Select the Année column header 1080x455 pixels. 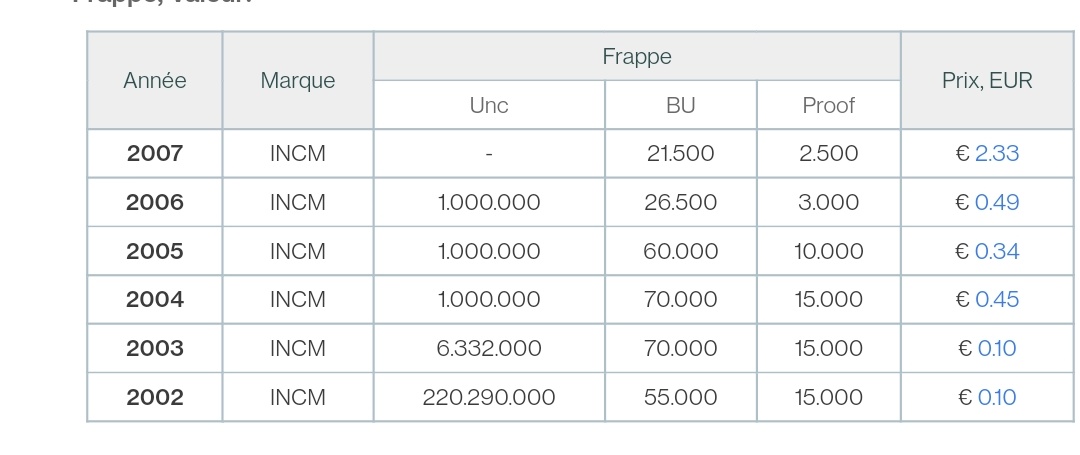click(x=155, y=81)
